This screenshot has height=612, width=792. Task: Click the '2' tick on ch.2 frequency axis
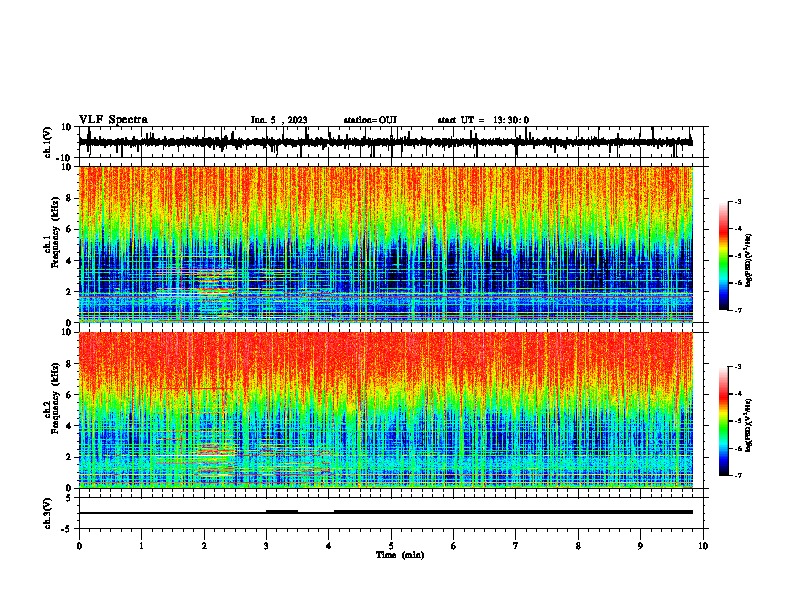(70, 457)
